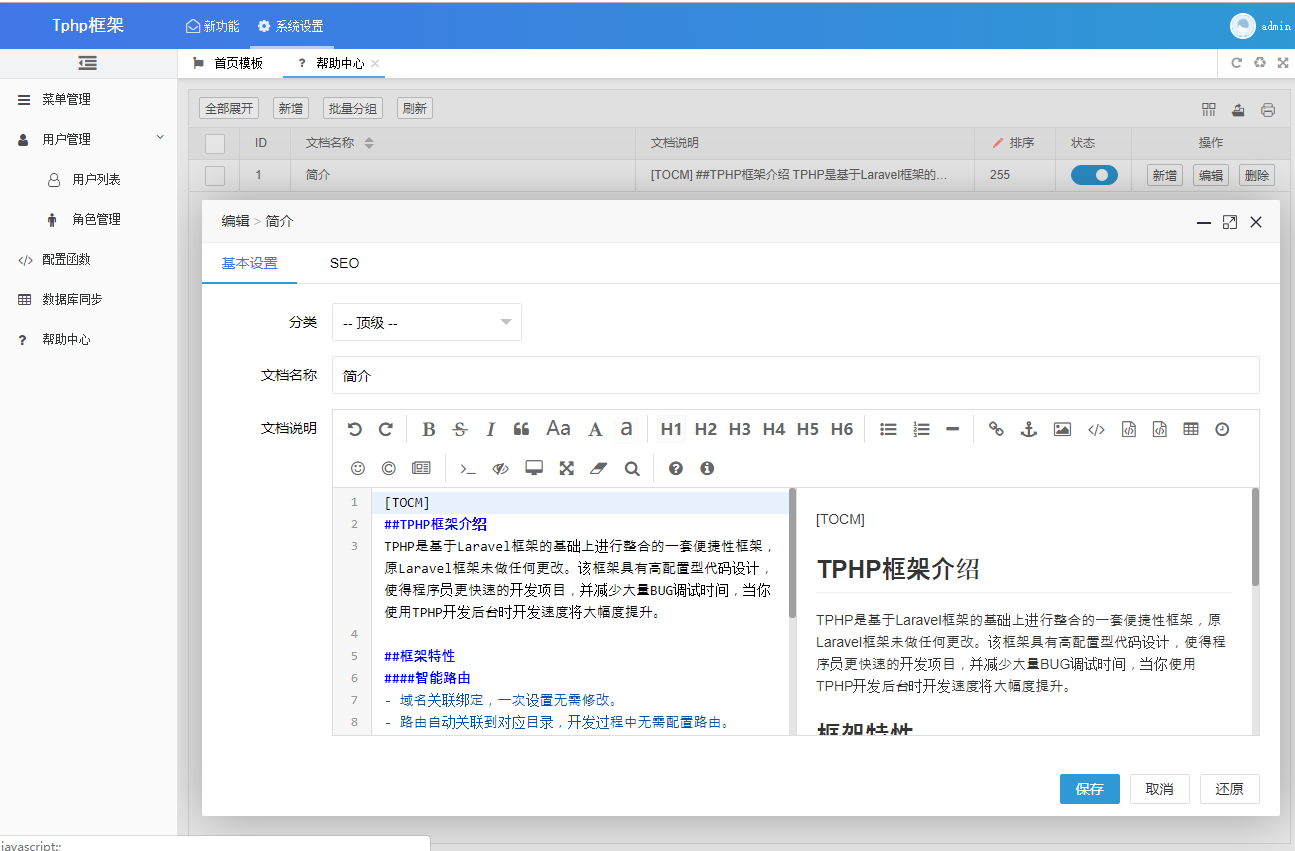Insert unordered bullet list
The height and width of the screenshot is (851, 1295).
[x=888, y=429]
